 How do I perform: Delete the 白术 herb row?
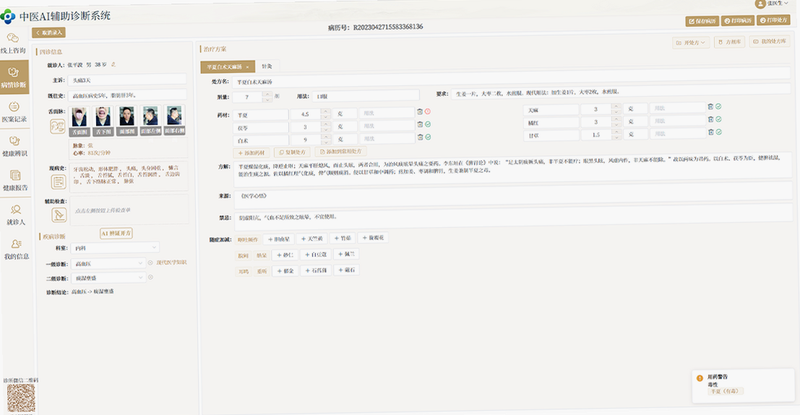point(420,137)
